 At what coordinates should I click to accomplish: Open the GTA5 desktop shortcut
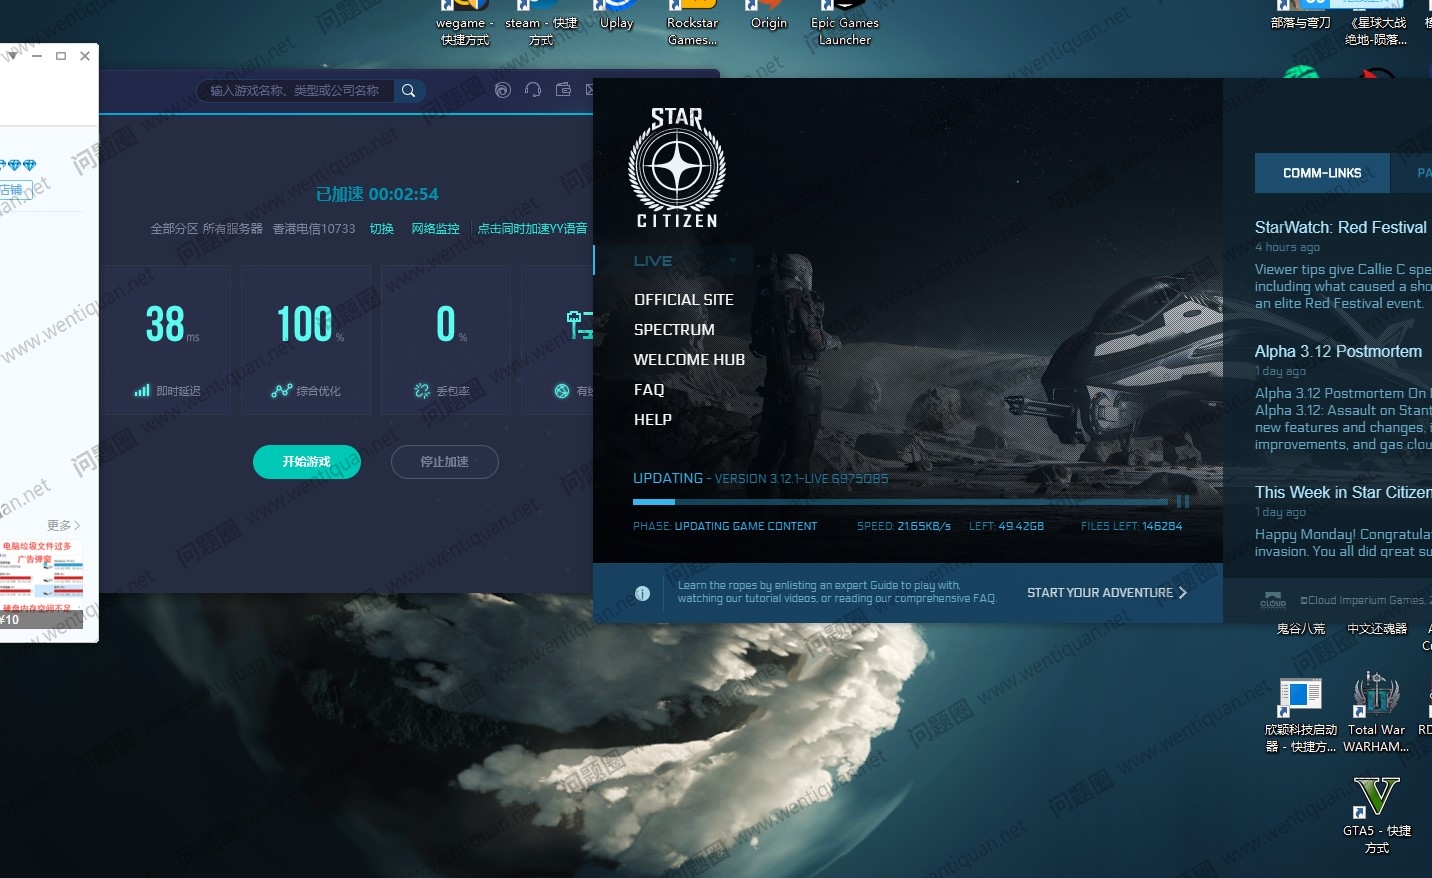tap(1376, 799)
